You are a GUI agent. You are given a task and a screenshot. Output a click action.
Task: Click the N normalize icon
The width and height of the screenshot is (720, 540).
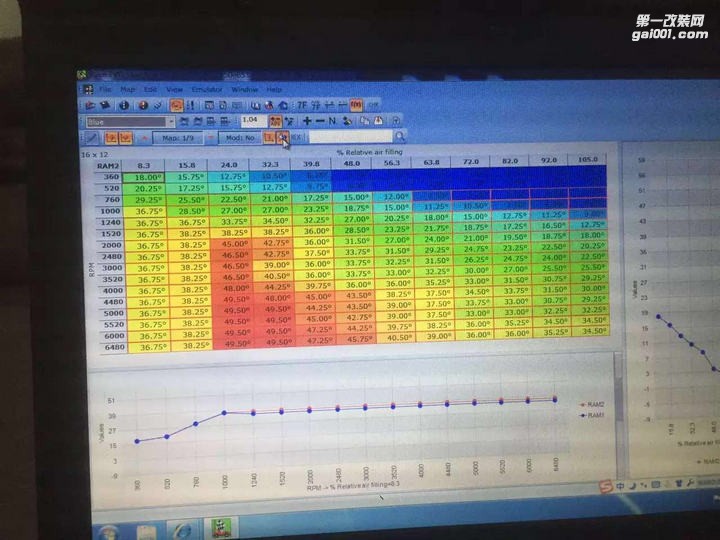coord(332,121)
